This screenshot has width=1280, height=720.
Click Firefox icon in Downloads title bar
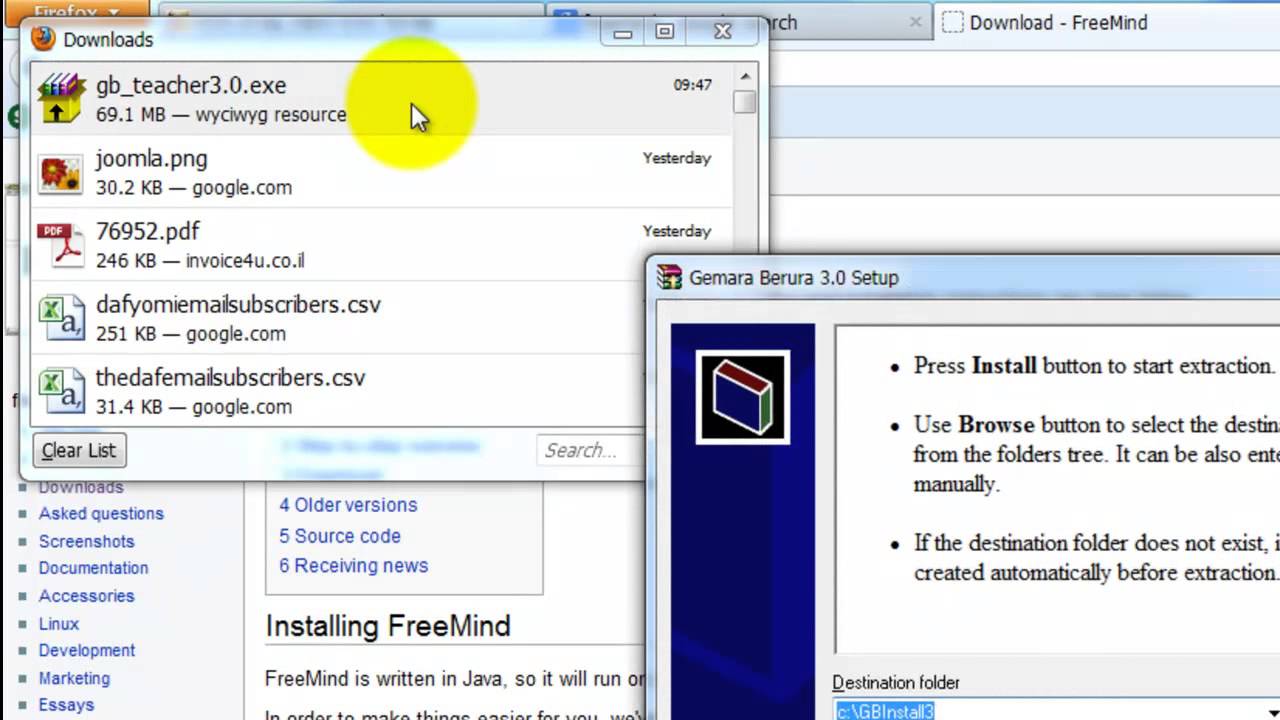[x=43, y=39]
